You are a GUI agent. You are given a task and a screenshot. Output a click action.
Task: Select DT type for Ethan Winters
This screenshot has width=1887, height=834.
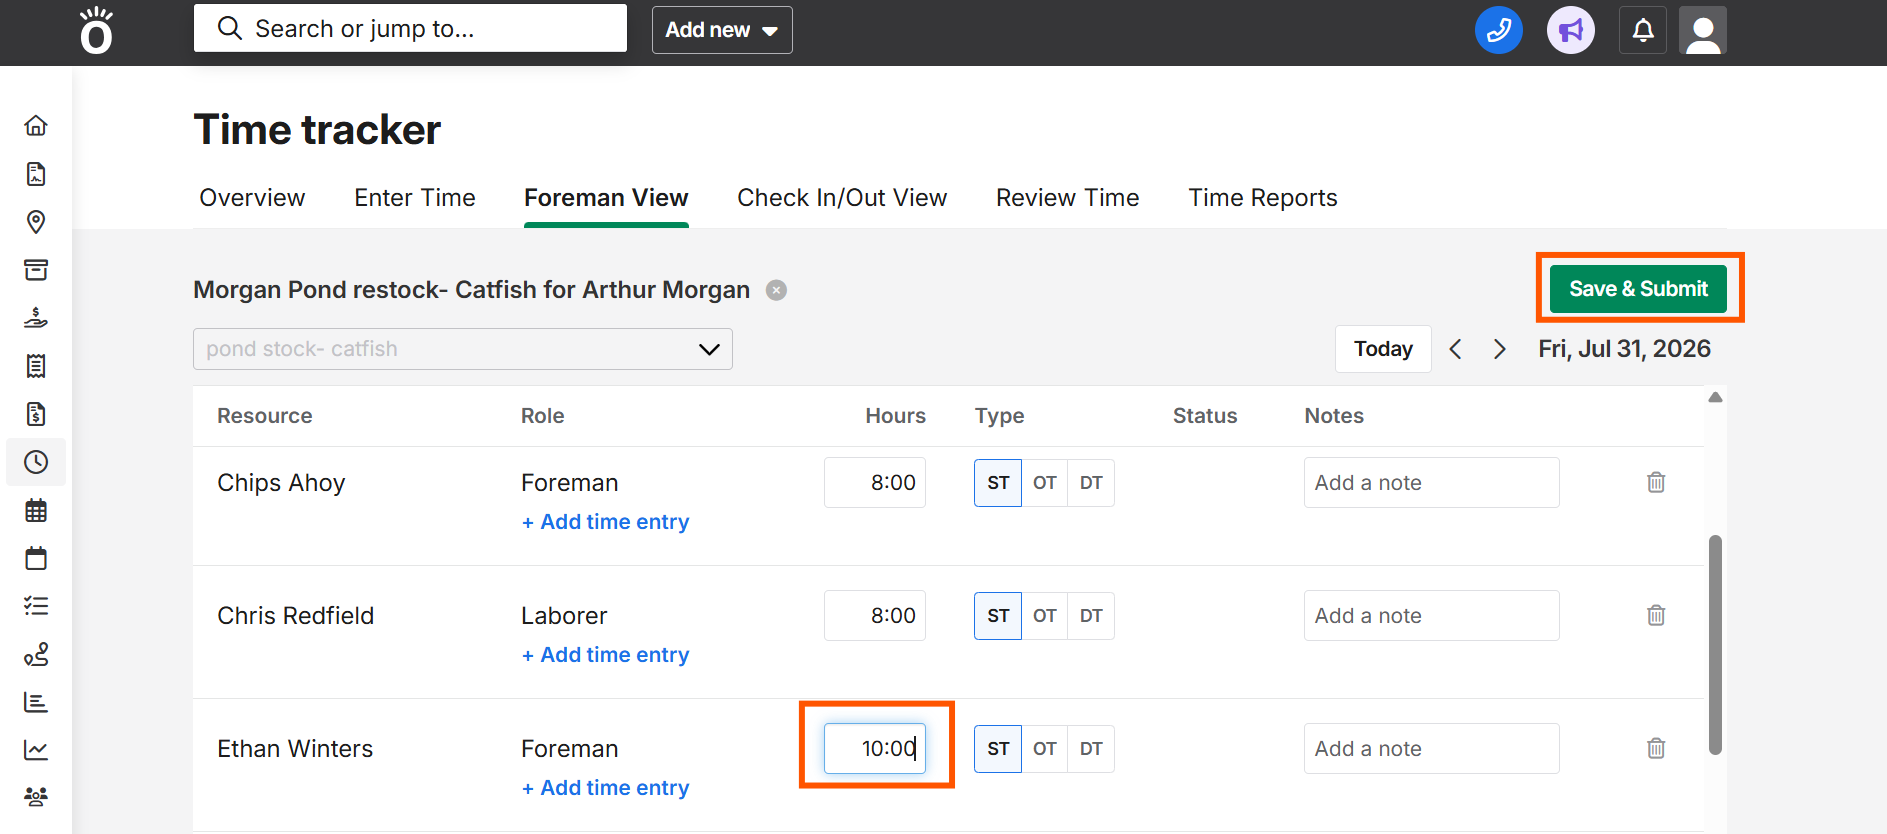1091,749
